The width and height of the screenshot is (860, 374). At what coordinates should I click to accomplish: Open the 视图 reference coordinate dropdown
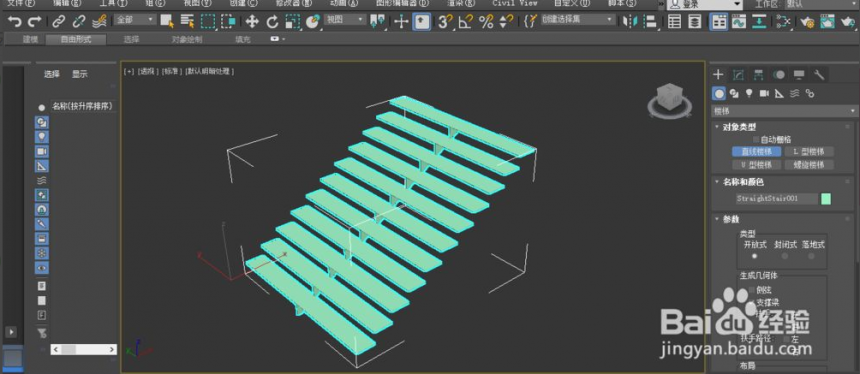point(346,20)
